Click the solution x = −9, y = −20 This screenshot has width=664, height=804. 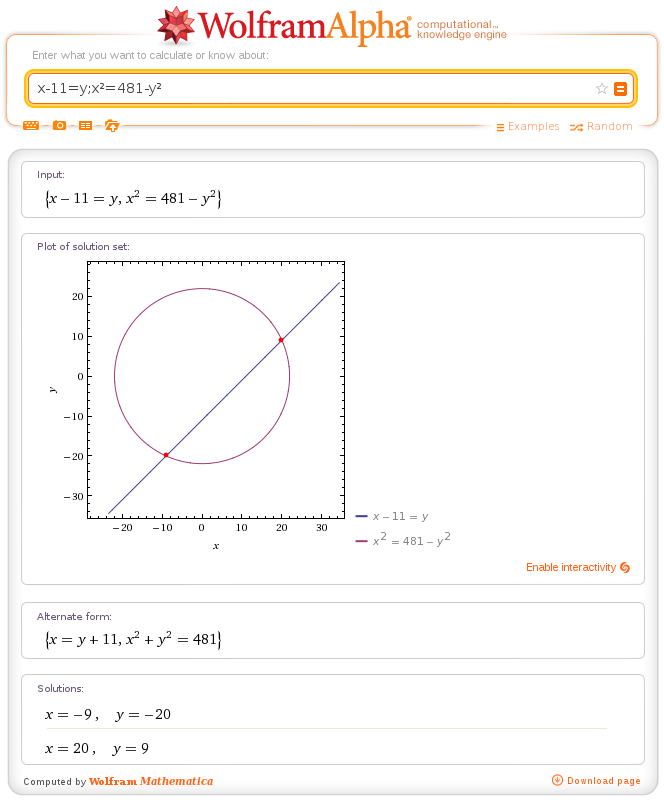pos(108,714)
